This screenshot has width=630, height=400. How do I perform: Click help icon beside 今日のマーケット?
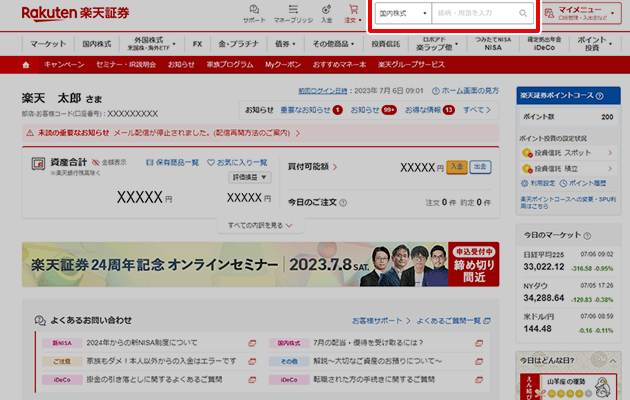click(x=587, y=236)
